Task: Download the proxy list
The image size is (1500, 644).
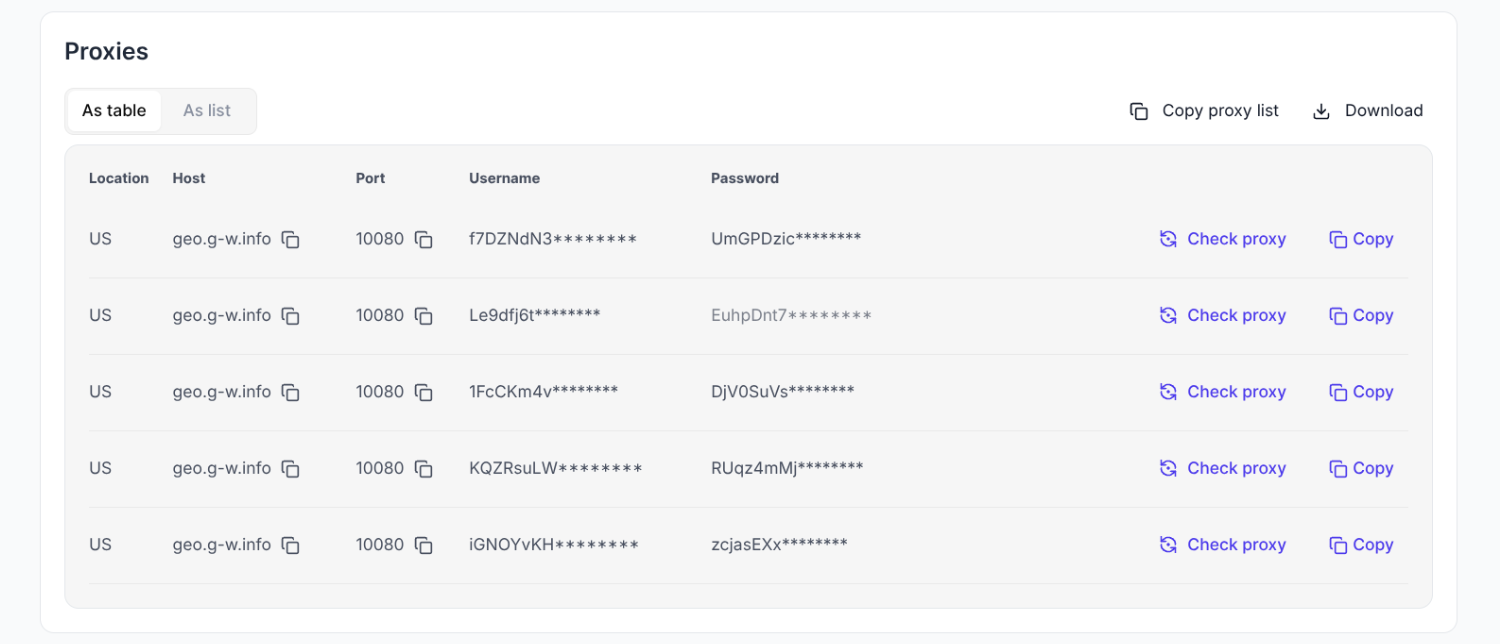Action: click(1367, 111)
